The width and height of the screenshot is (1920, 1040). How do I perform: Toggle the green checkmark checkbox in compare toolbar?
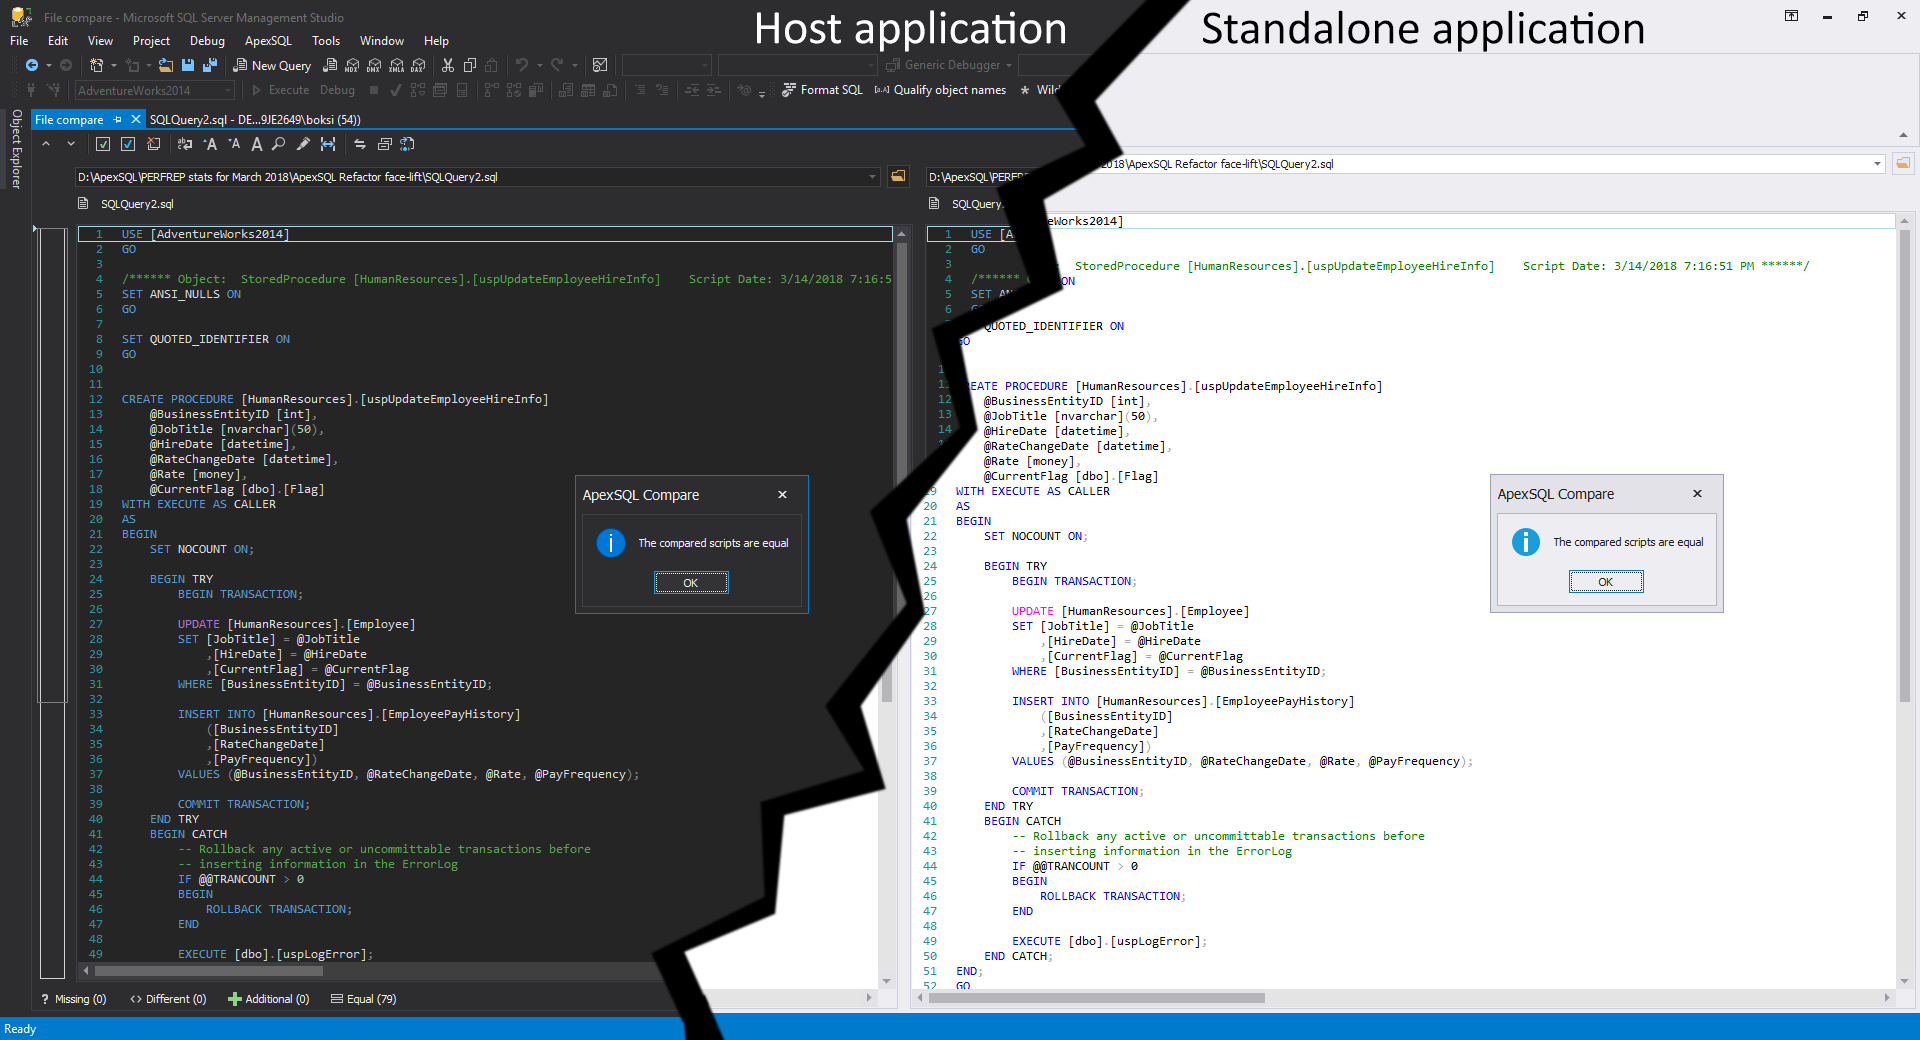pos(103,144)
